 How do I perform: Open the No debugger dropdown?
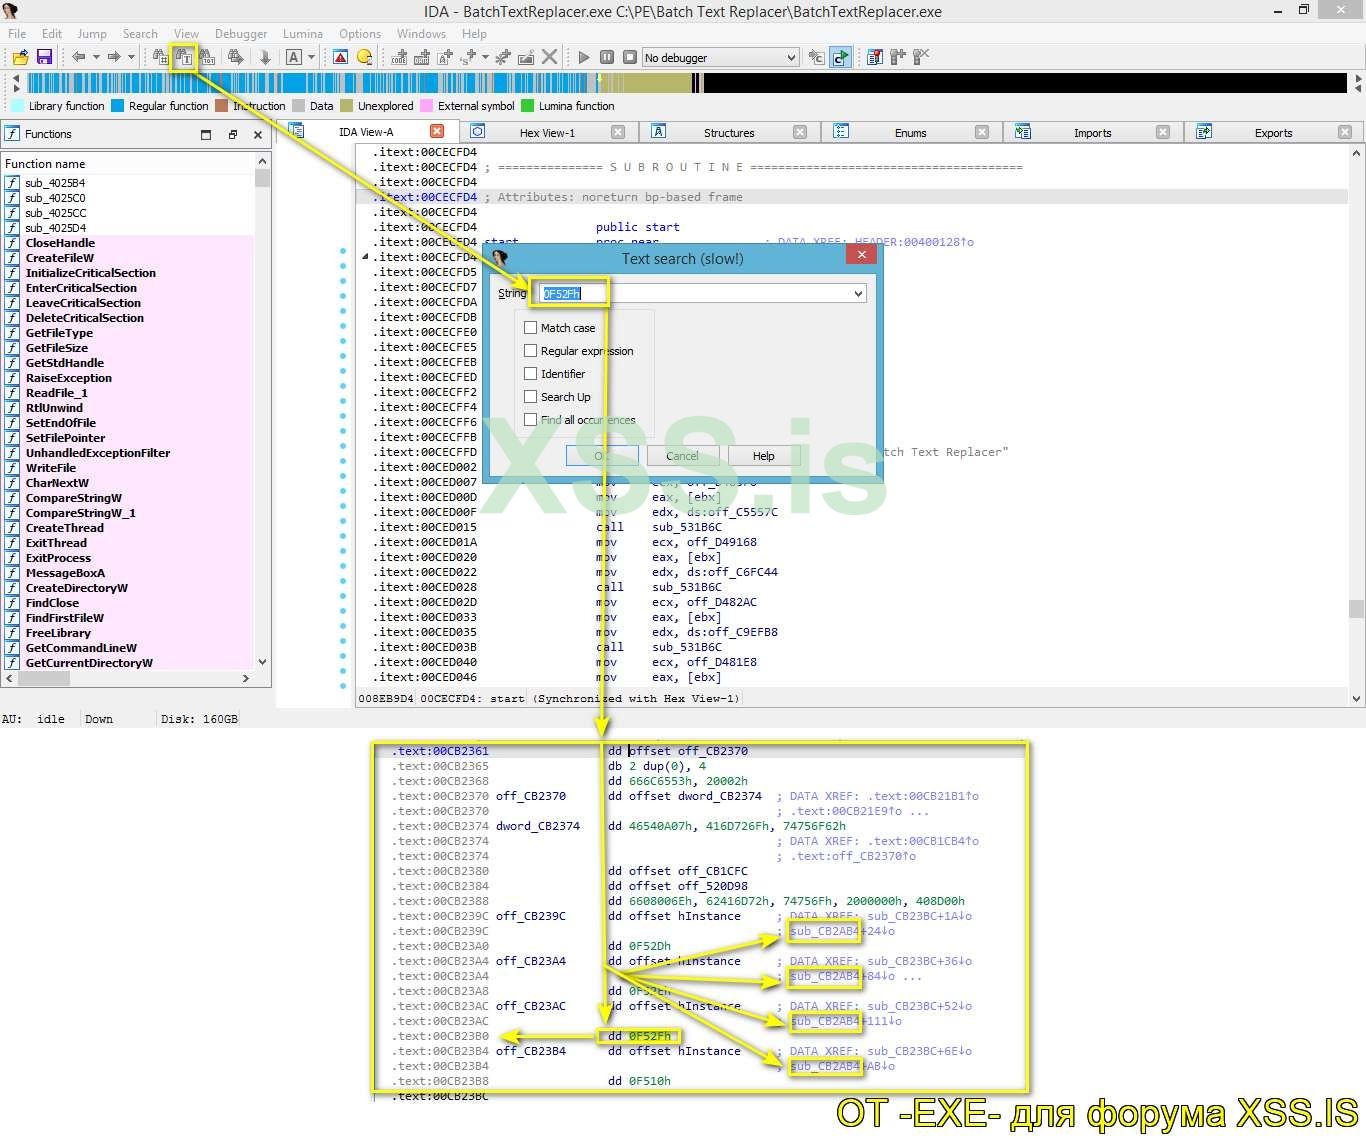720,57
